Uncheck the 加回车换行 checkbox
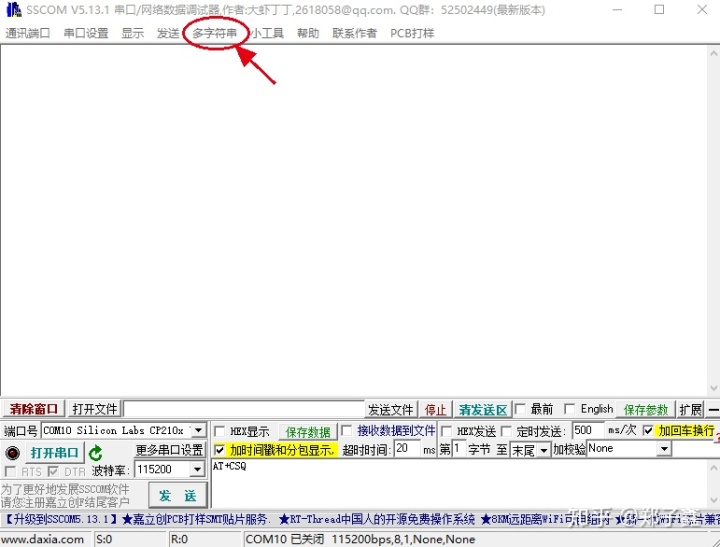This screenshot has width=720, height=547. tap(648, 430)
